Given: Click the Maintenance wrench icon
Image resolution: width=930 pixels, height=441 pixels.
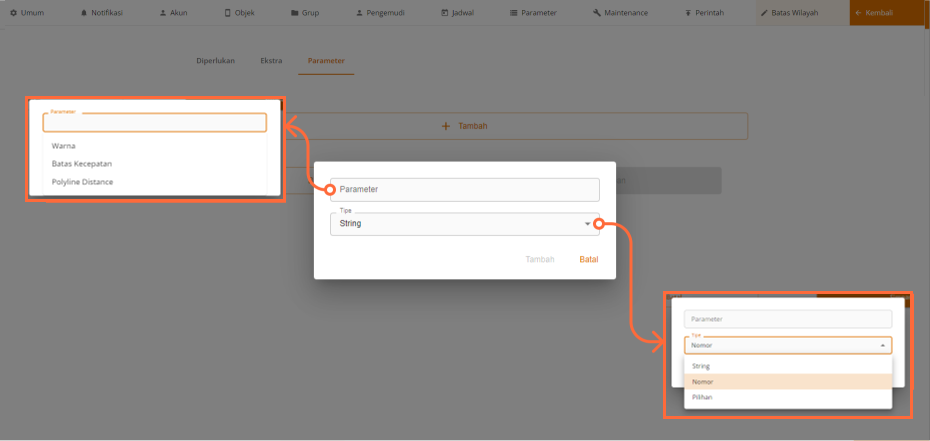Looking at the screenshot, I should point(597,13).
